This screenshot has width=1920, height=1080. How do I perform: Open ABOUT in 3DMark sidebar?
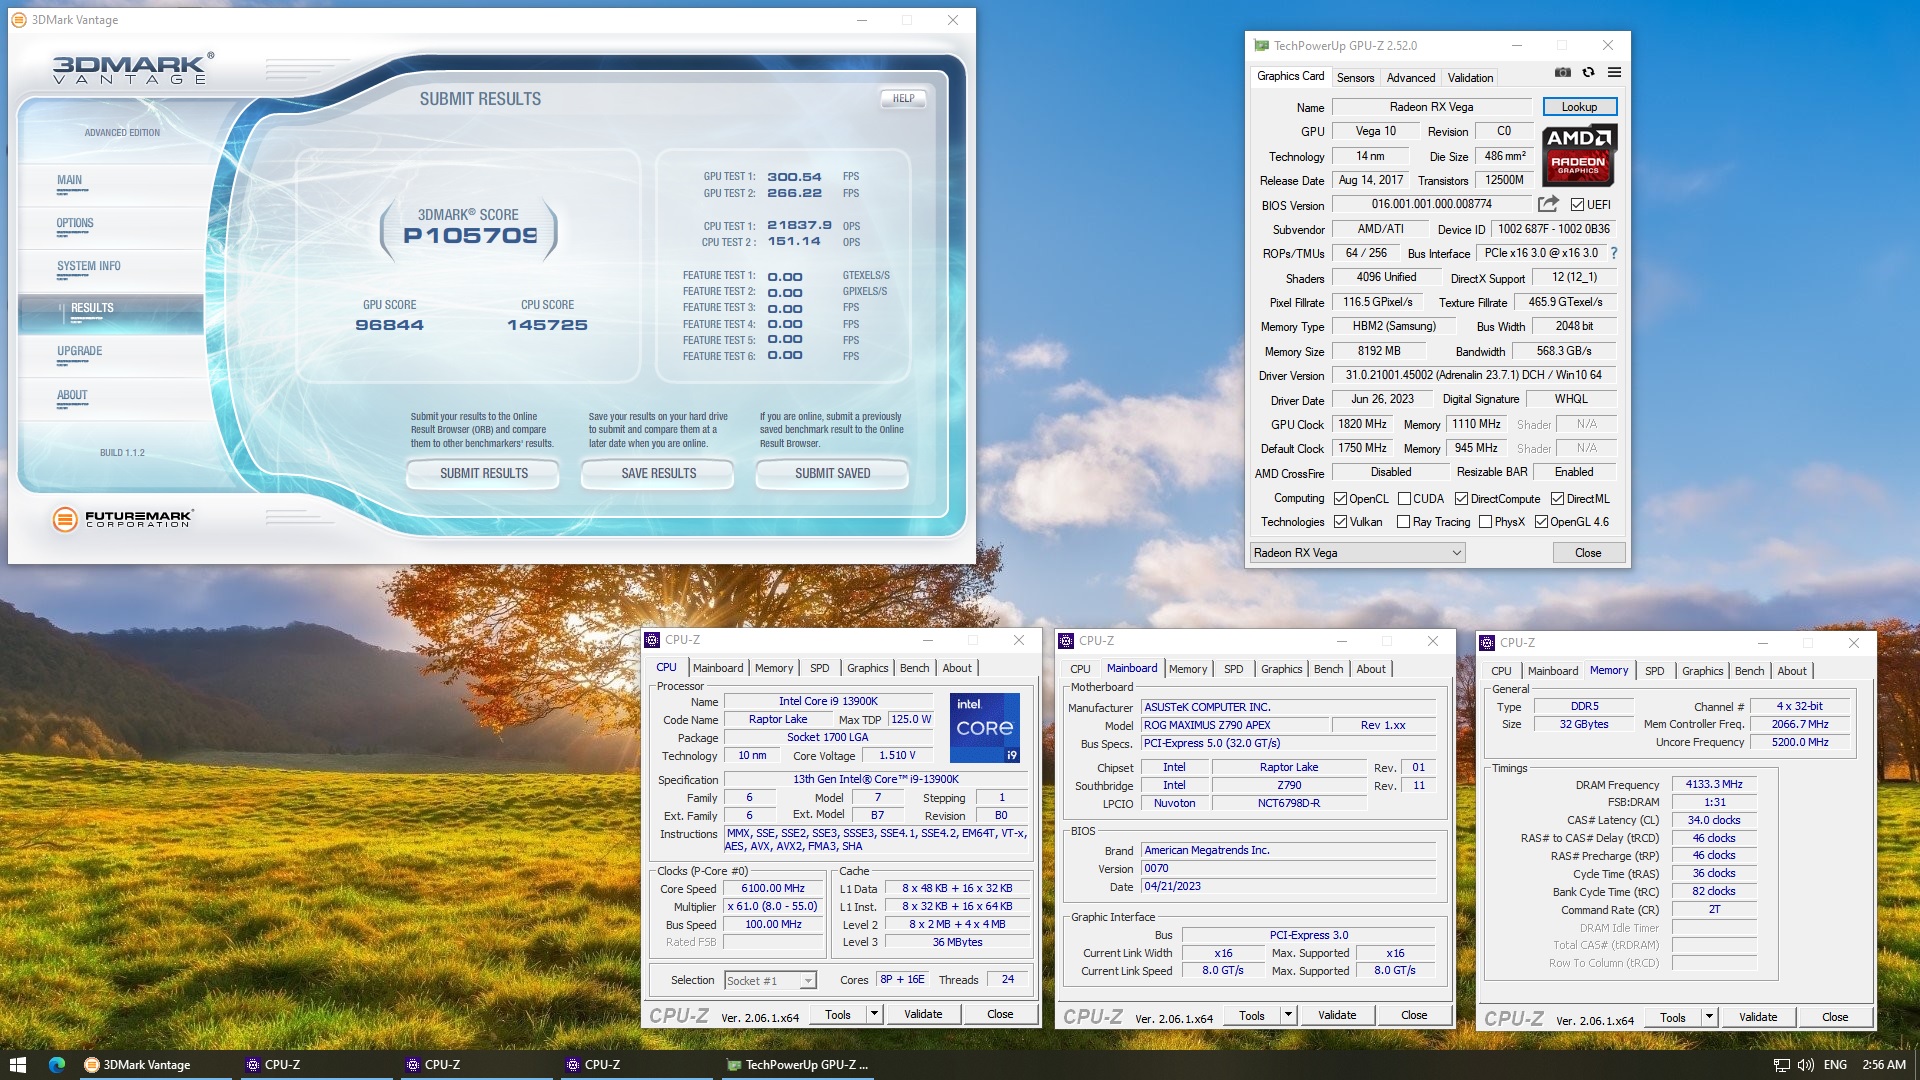(x=72, y=395)
